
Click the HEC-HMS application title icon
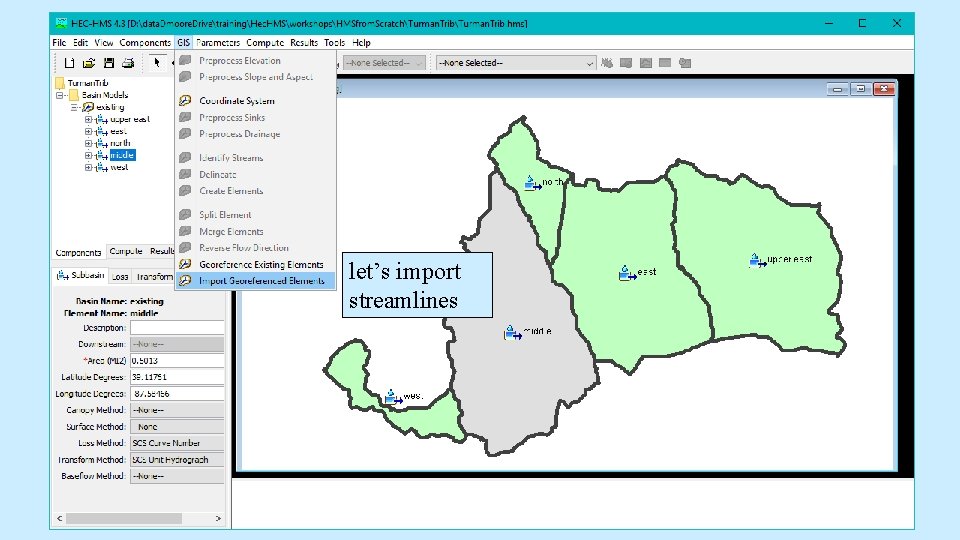pyautogui.click(x=61, y=23)
